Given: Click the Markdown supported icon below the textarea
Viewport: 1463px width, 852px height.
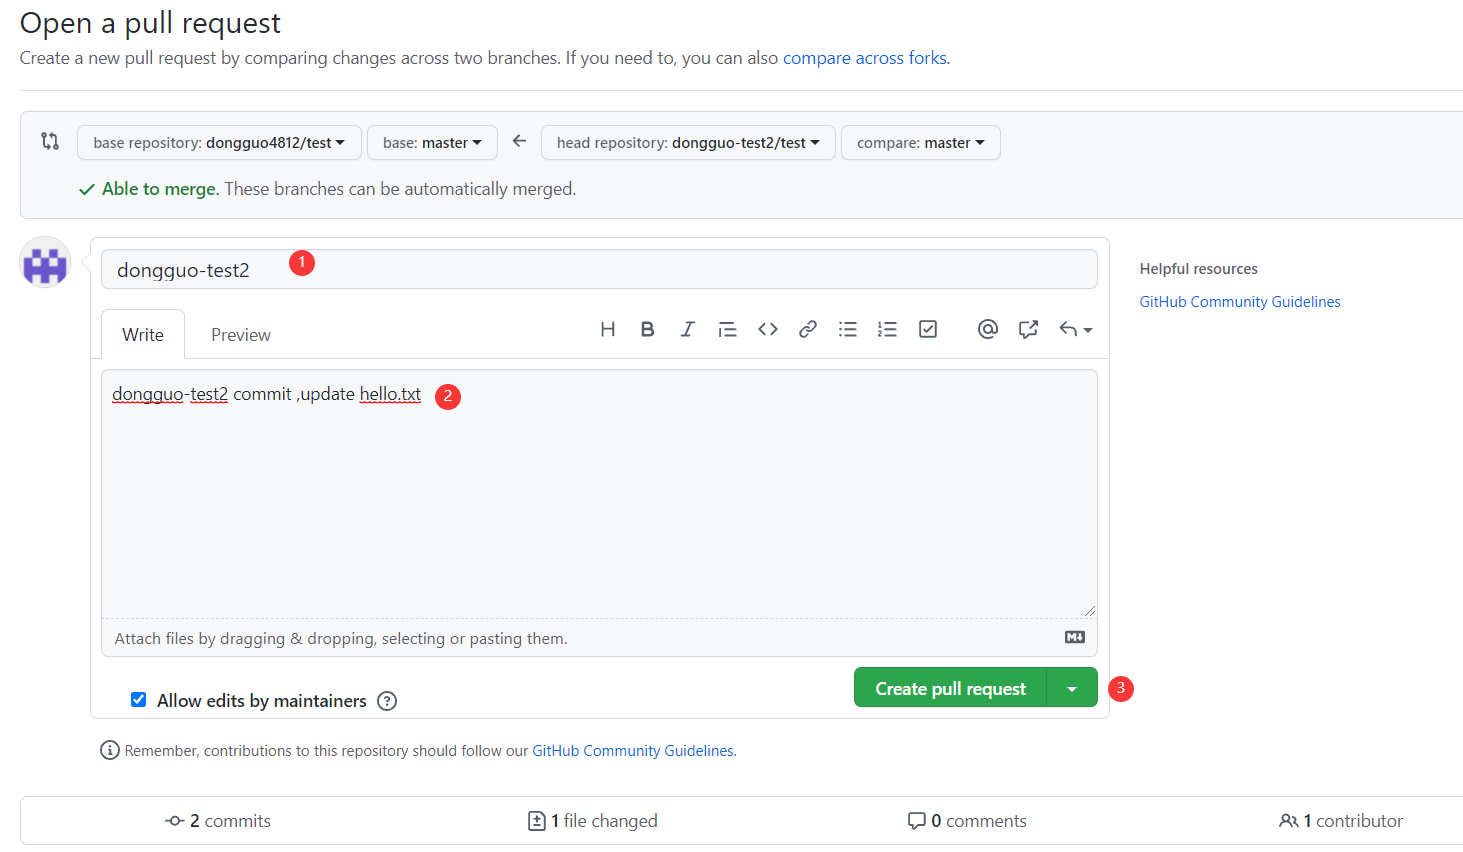Looking at the screenshot, I should click(x=1075, y=637).
